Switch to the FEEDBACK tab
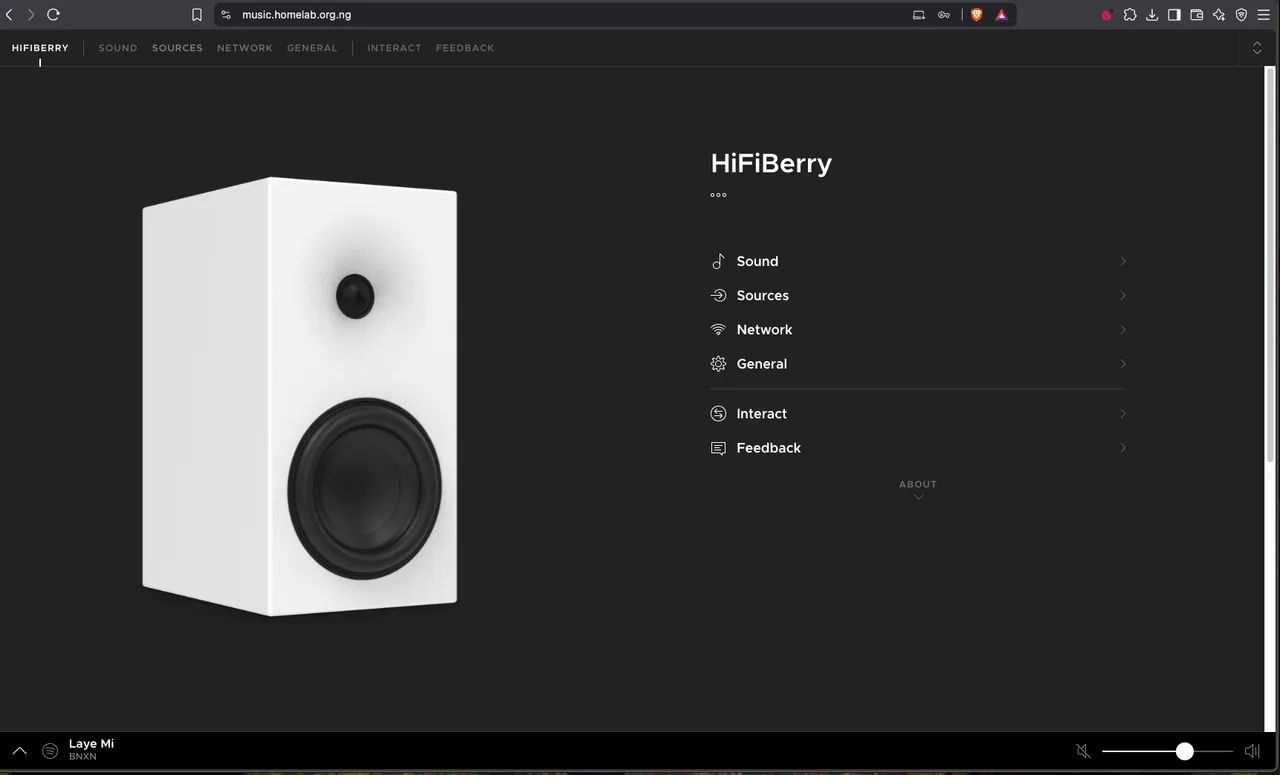 pos(465,48)
